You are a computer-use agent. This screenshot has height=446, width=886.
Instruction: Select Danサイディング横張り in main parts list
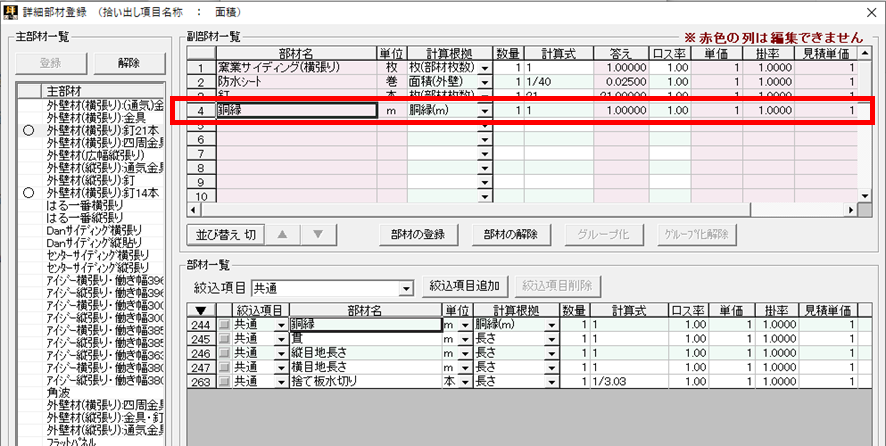click(x=98, y=230)
